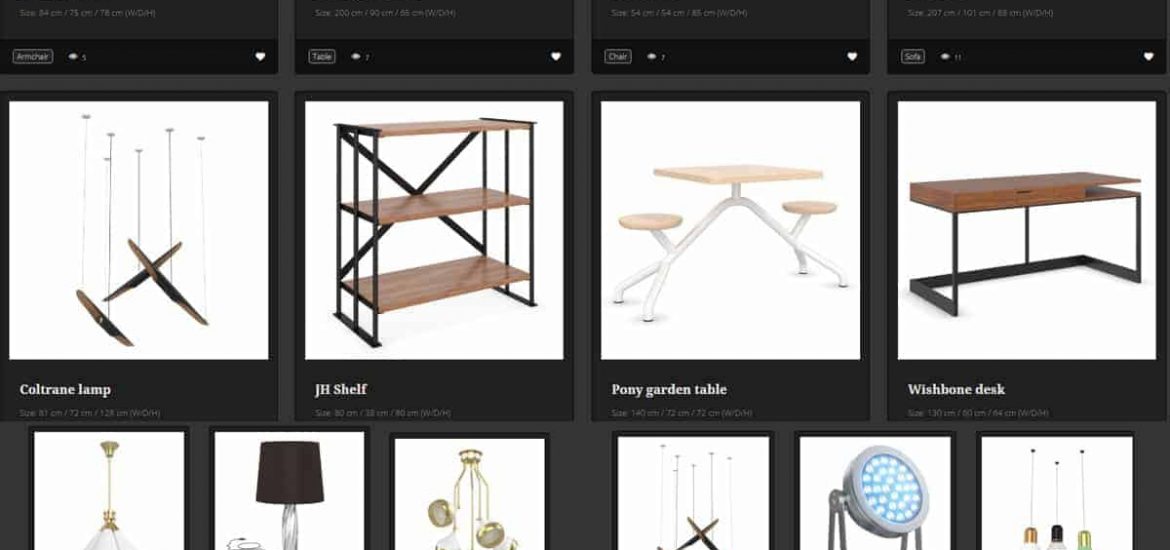Open the Coltrane lamp title link
Screen dimensions: 1170x550
[x=65, y=390]
